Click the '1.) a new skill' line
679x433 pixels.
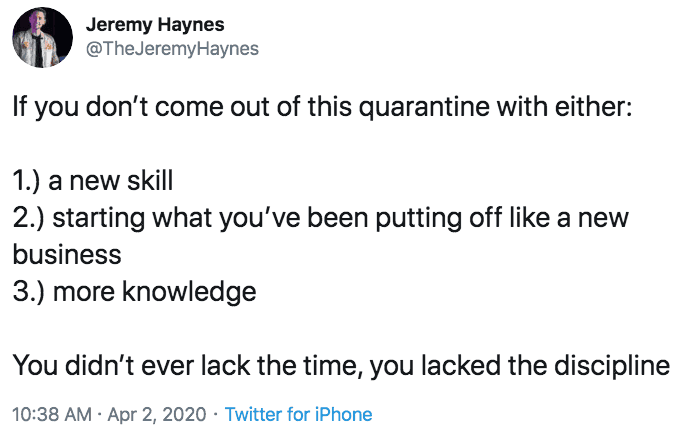pyautogui.click(x=93, y=181)
